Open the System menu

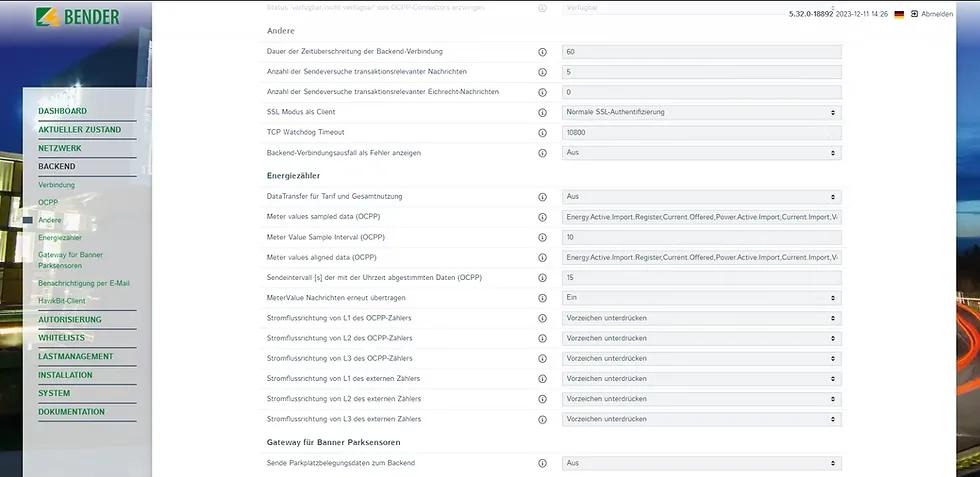click(54, 393)
